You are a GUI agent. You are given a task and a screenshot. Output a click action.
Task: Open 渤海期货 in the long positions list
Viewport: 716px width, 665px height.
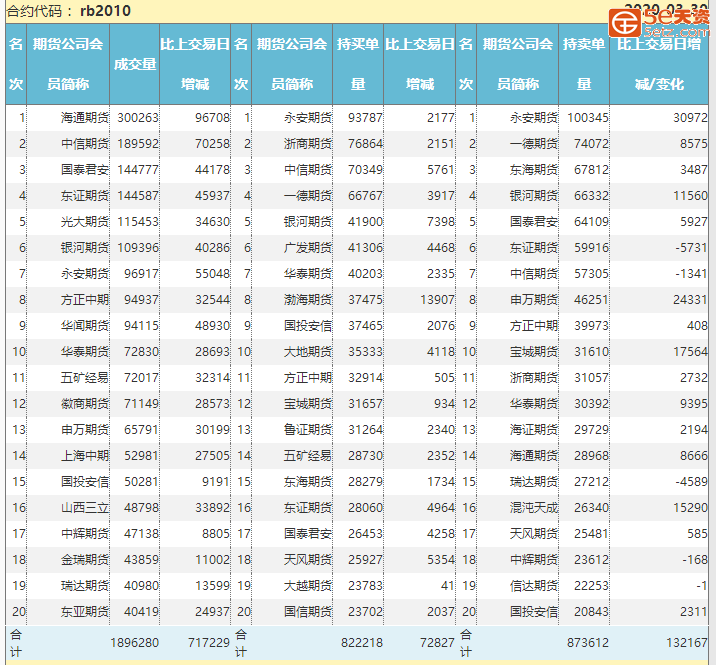tap(308, 299)
